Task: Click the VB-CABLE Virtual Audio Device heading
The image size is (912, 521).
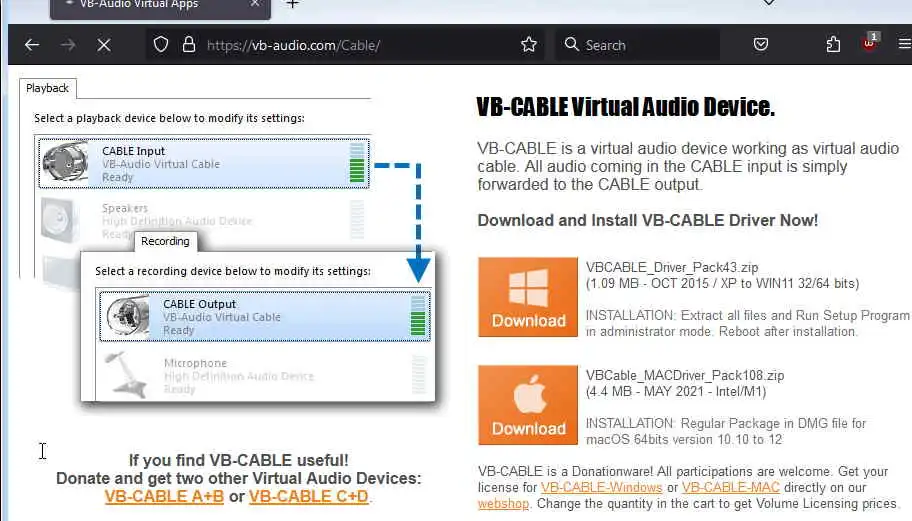Action: tap(626, 107)
